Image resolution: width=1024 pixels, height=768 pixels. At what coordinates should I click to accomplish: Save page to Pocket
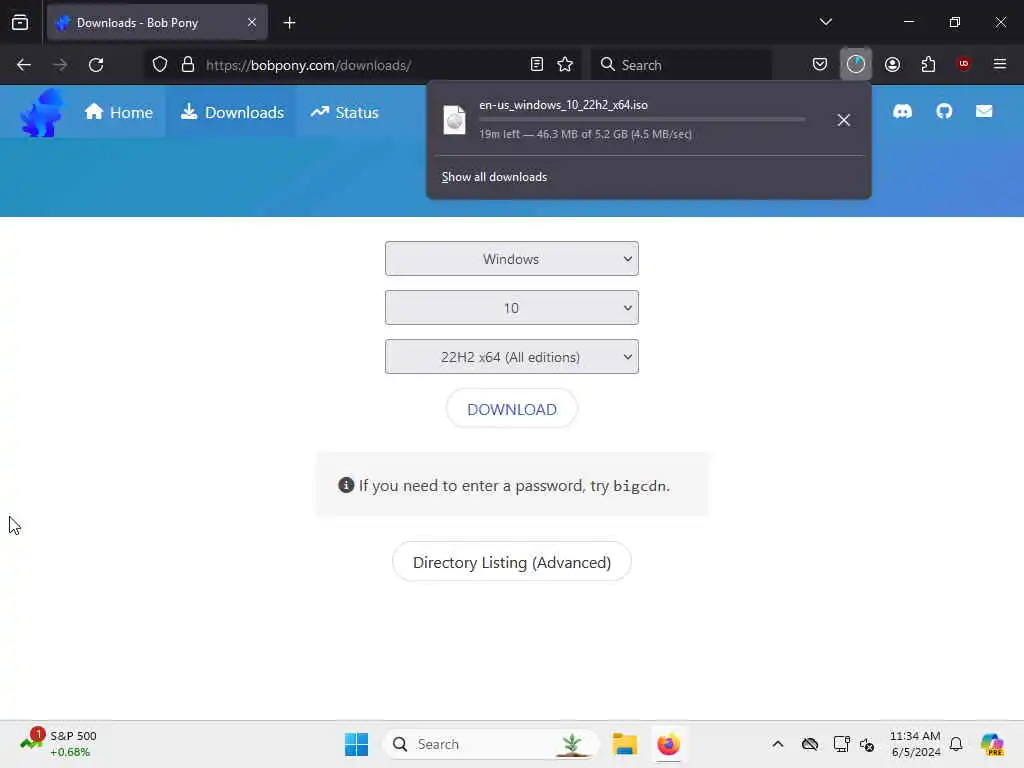820,64
